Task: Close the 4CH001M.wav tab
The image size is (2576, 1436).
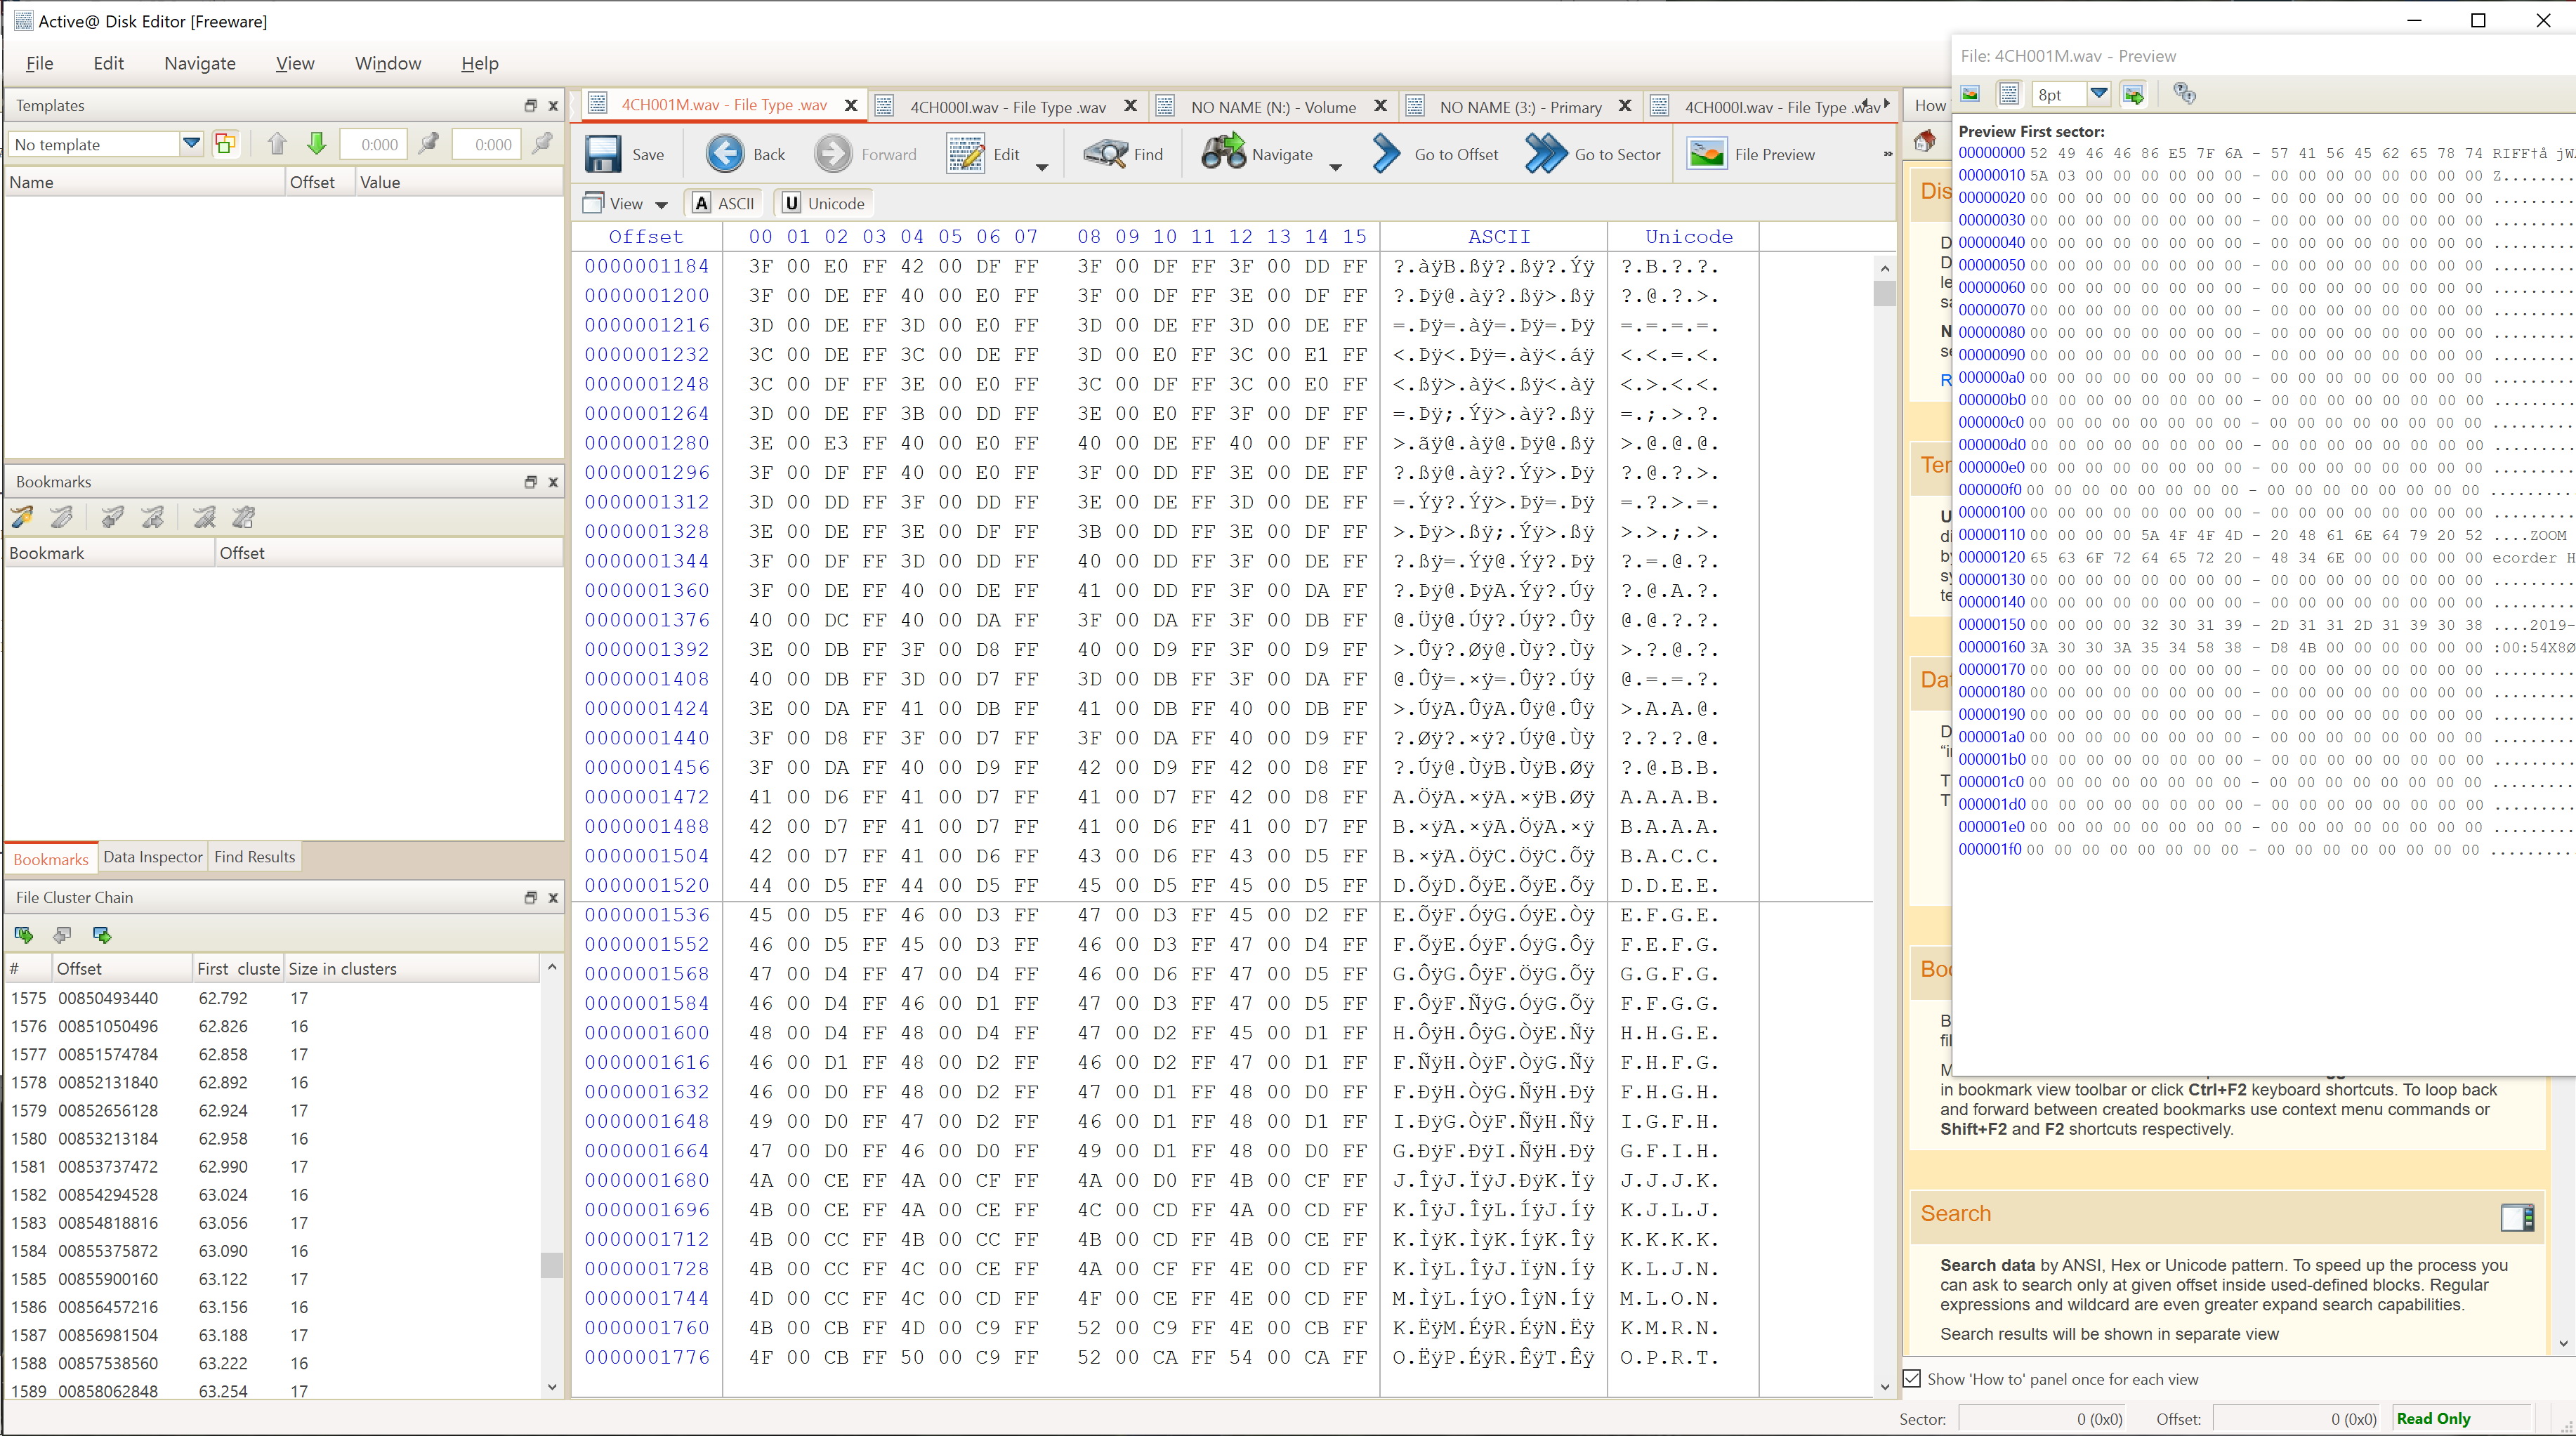Action: [x=851, y=105]
